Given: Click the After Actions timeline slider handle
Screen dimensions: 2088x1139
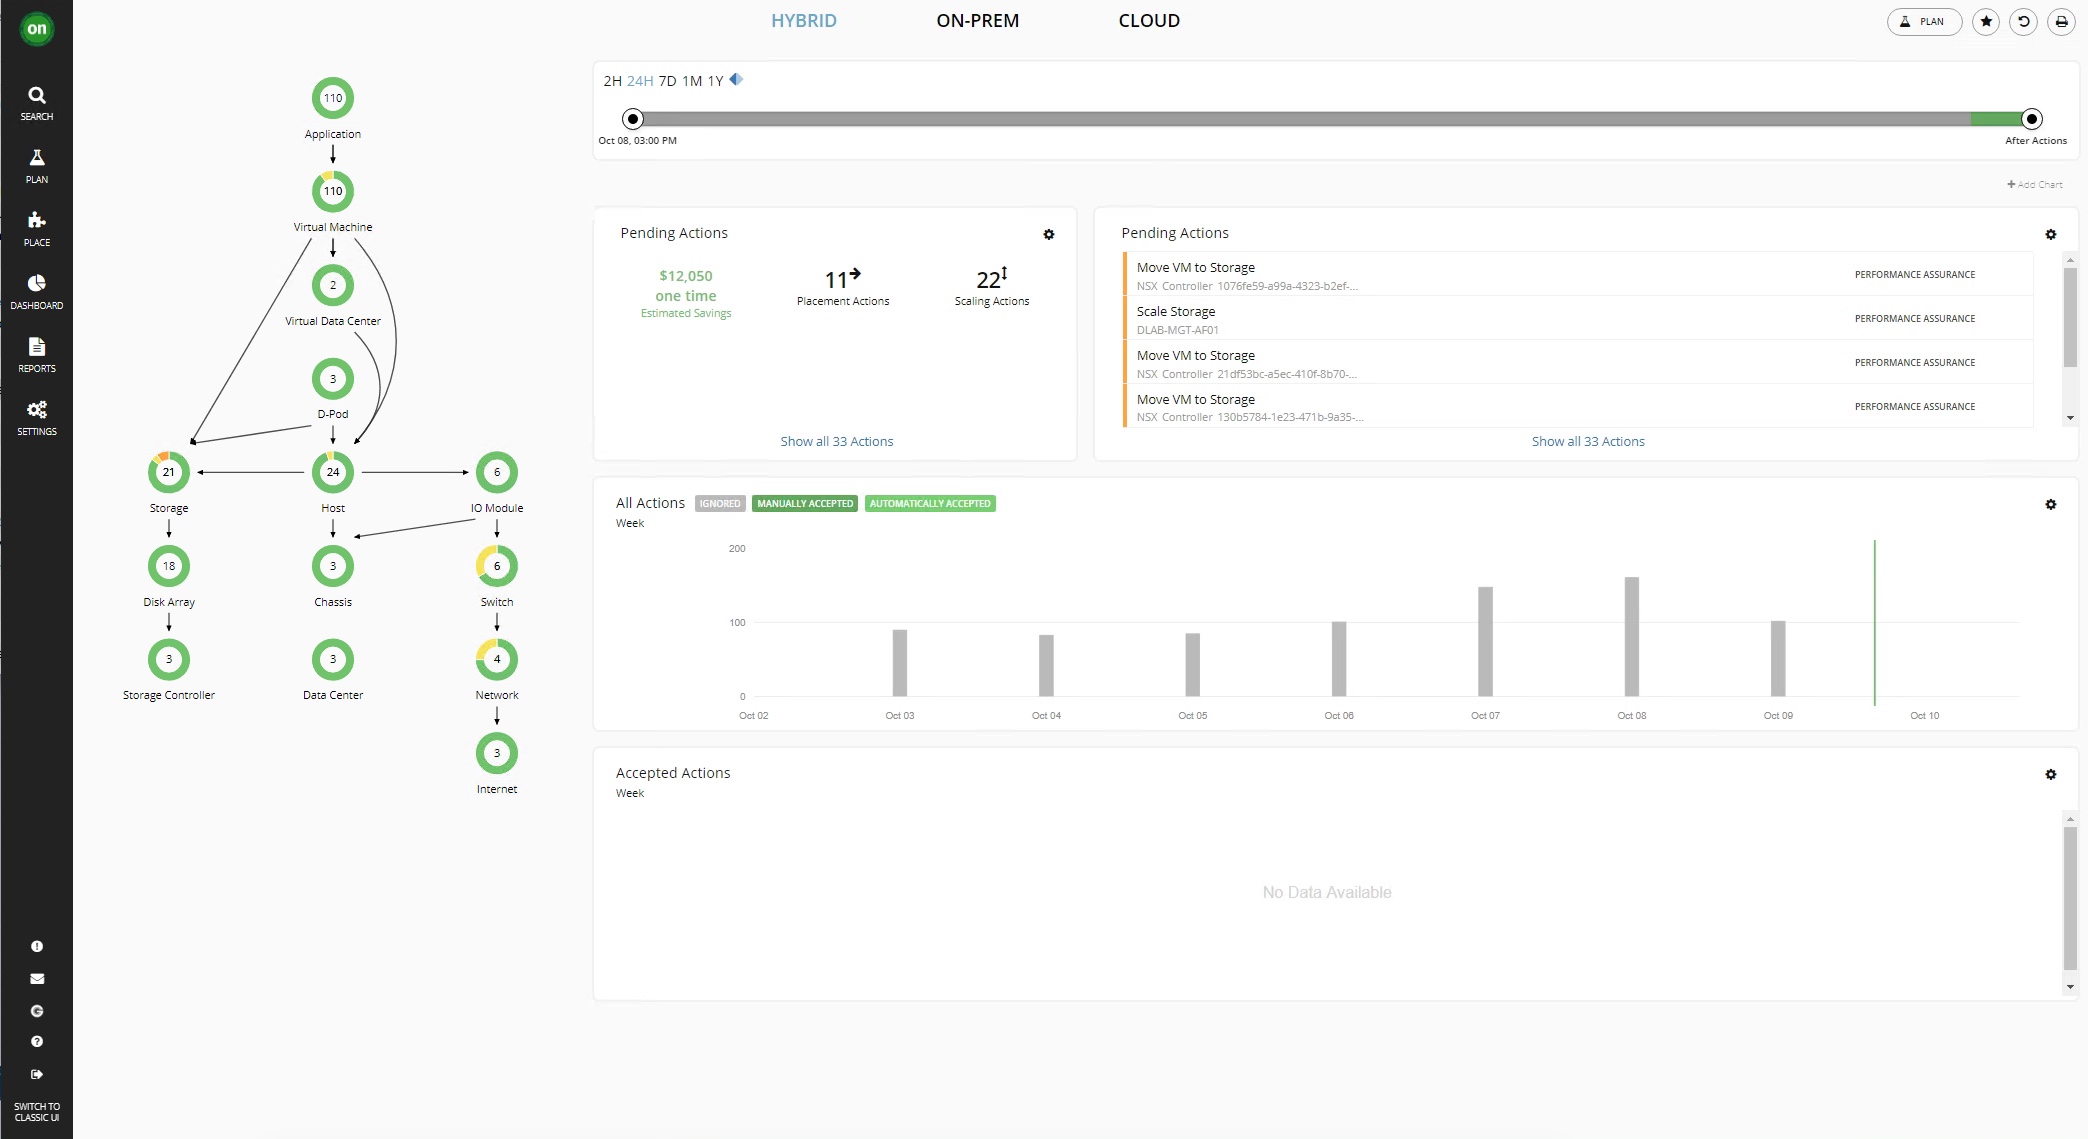Looking at the screenshot, I should point(2031,119).
